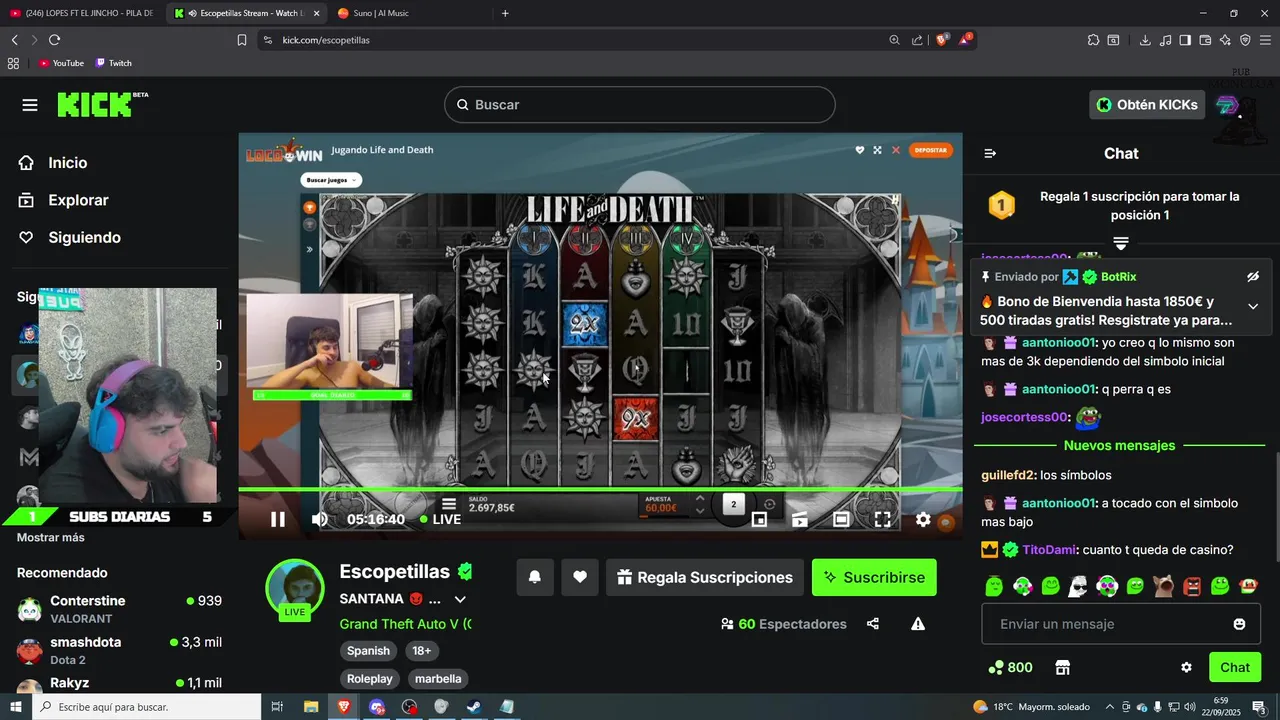This screenshot has height=720, width=1280.
Task: Enter fullscreen mode on the player
Action: pos(883,519)
